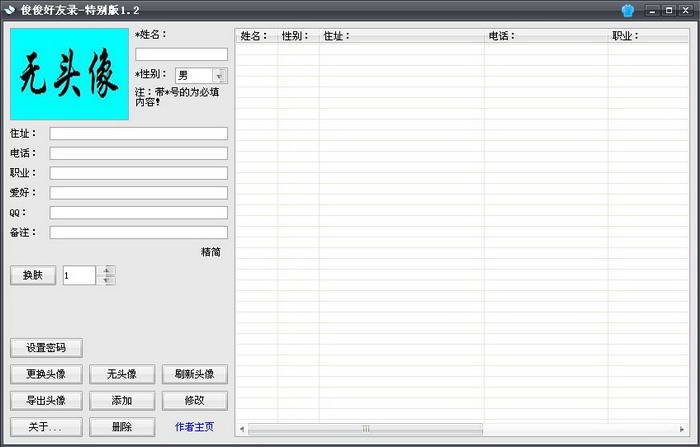Image resolution: width=700 pixels, height=447 pixels.
Task: Minimize the 俊俊好友录 window
Action: tap(652, 10)
